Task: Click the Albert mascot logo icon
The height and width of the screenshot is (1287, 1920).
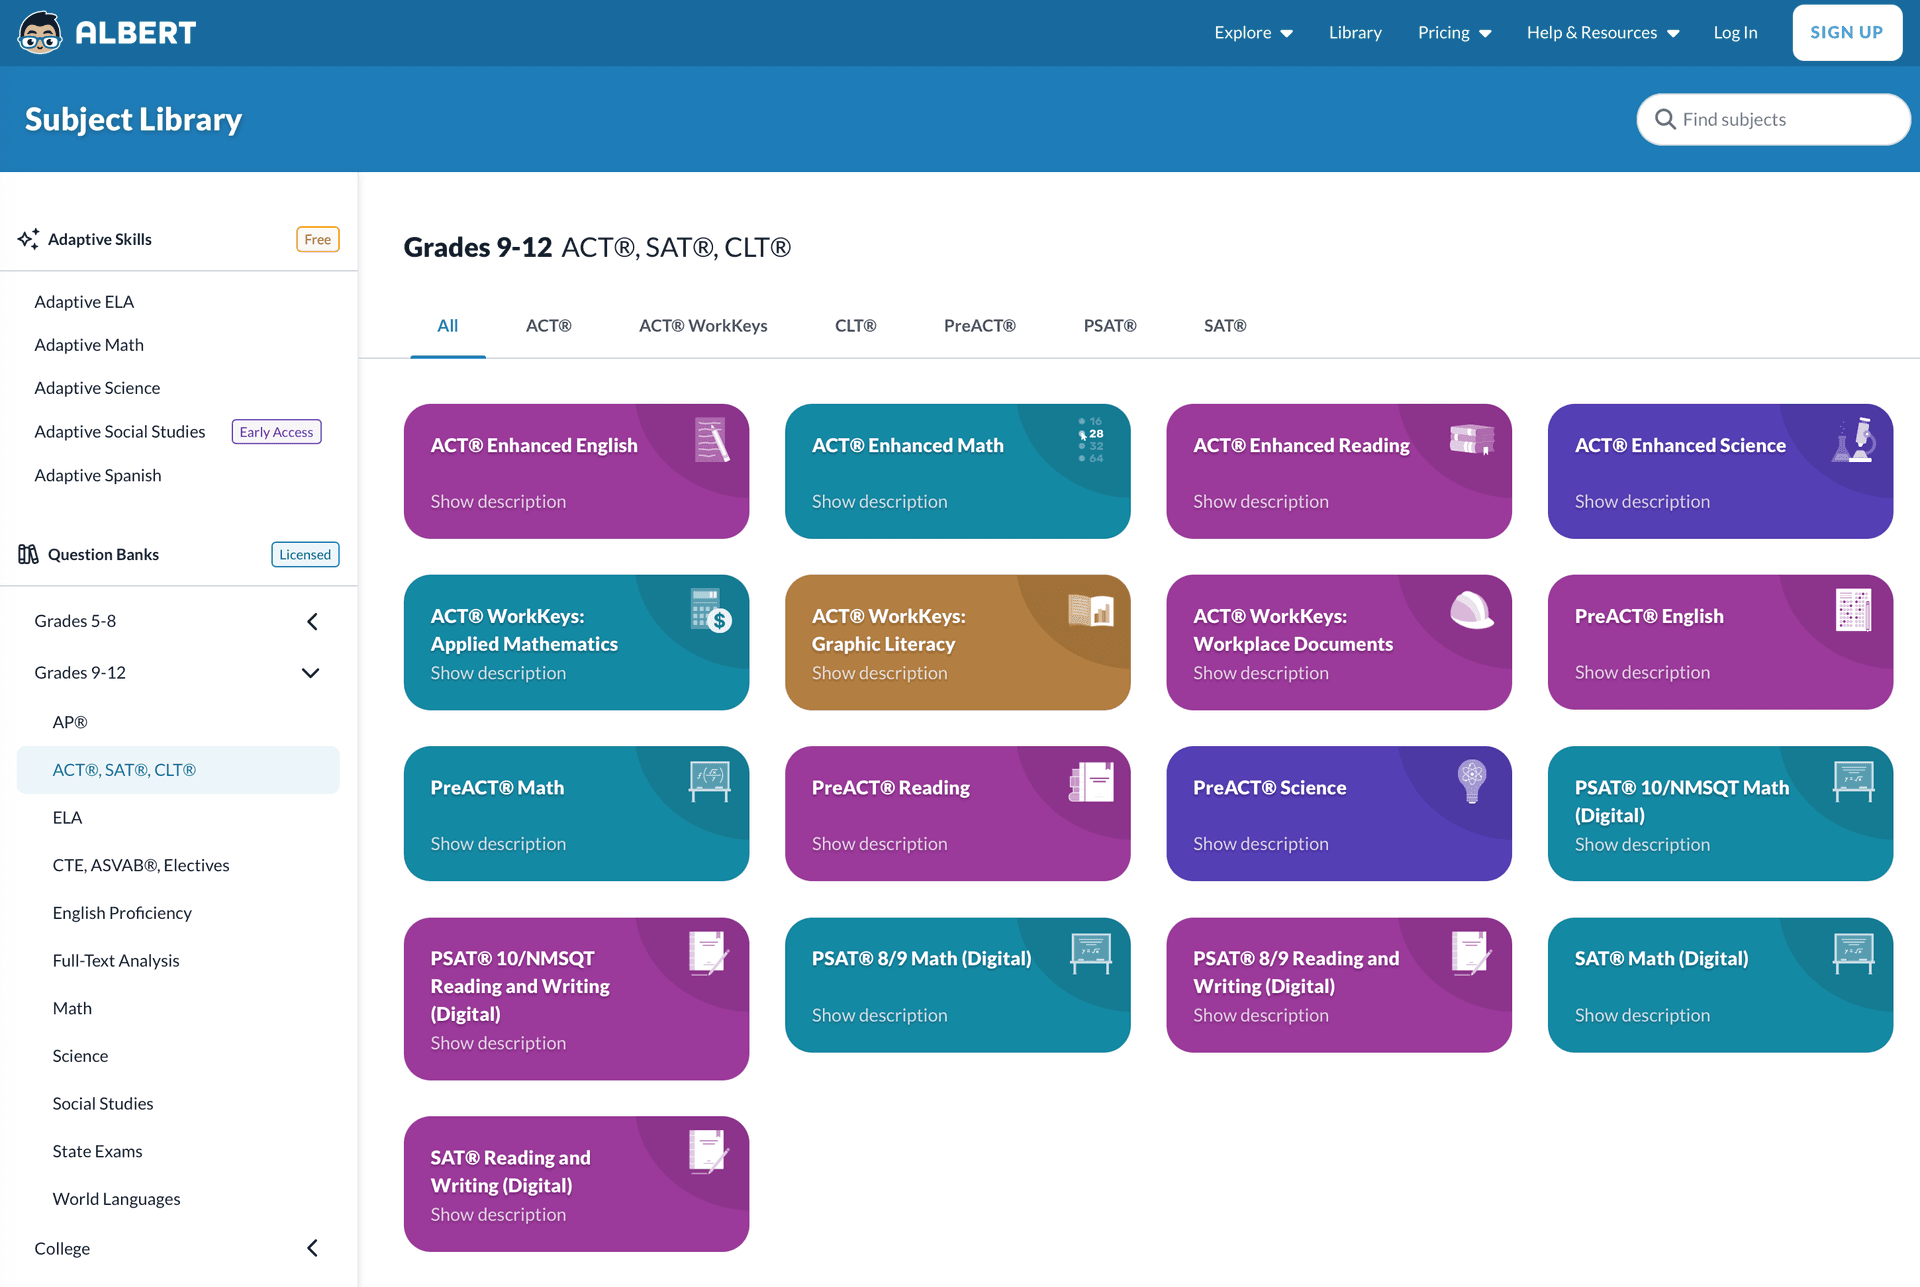Action: tap(40, 32)
